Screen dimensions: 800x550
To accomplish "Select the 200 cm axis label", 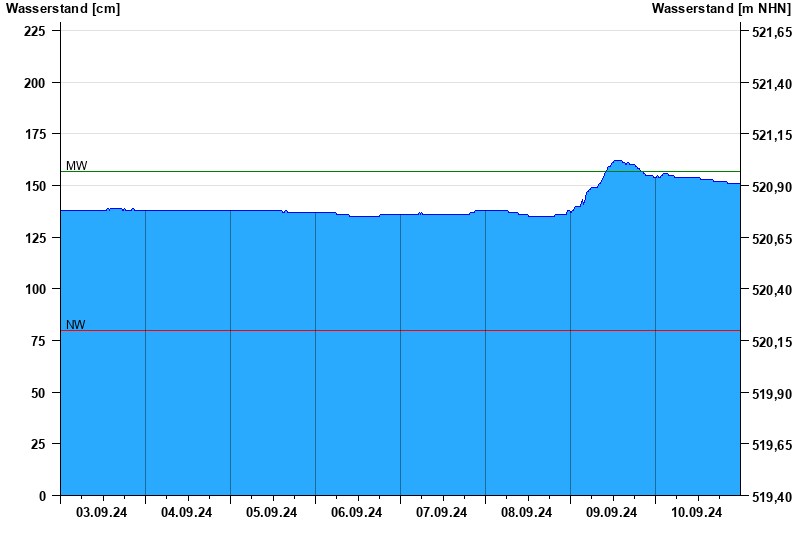I will [x=35, y=83].
